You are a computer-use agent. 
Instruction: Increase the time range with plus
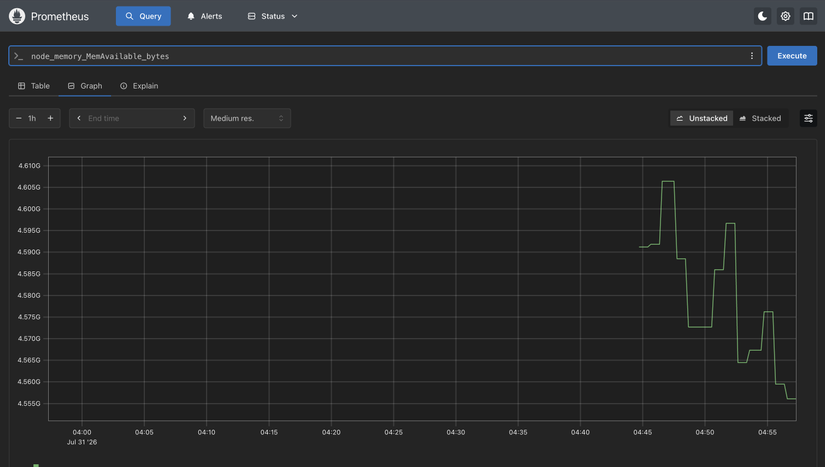point(51,118)
